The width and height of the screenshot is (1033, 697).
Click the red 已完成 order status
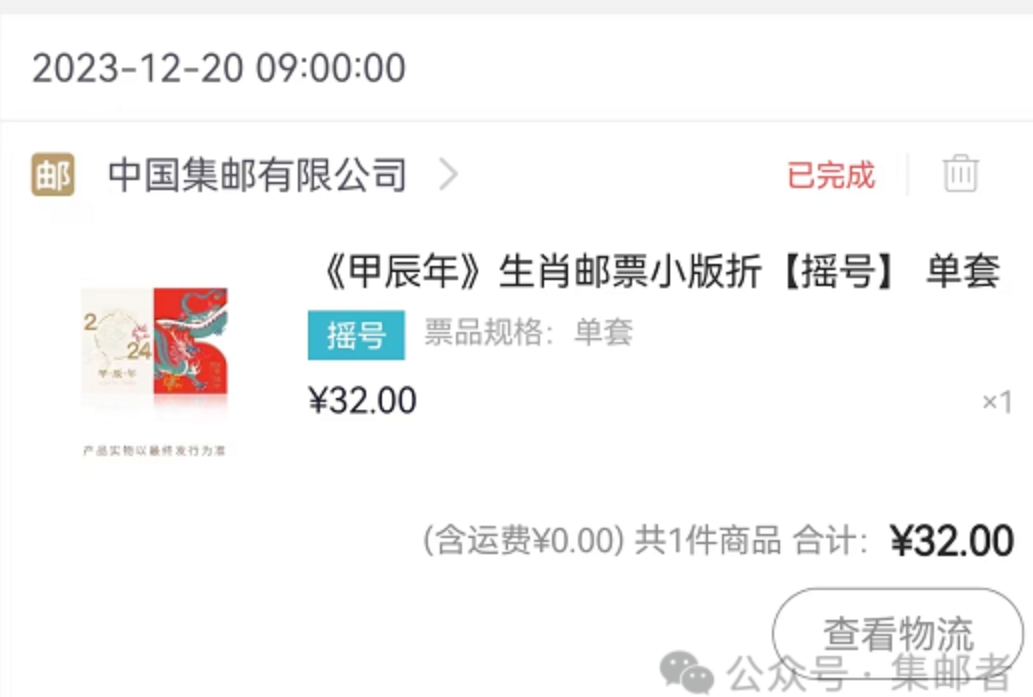pyautogui.click(x=831, y=175)
